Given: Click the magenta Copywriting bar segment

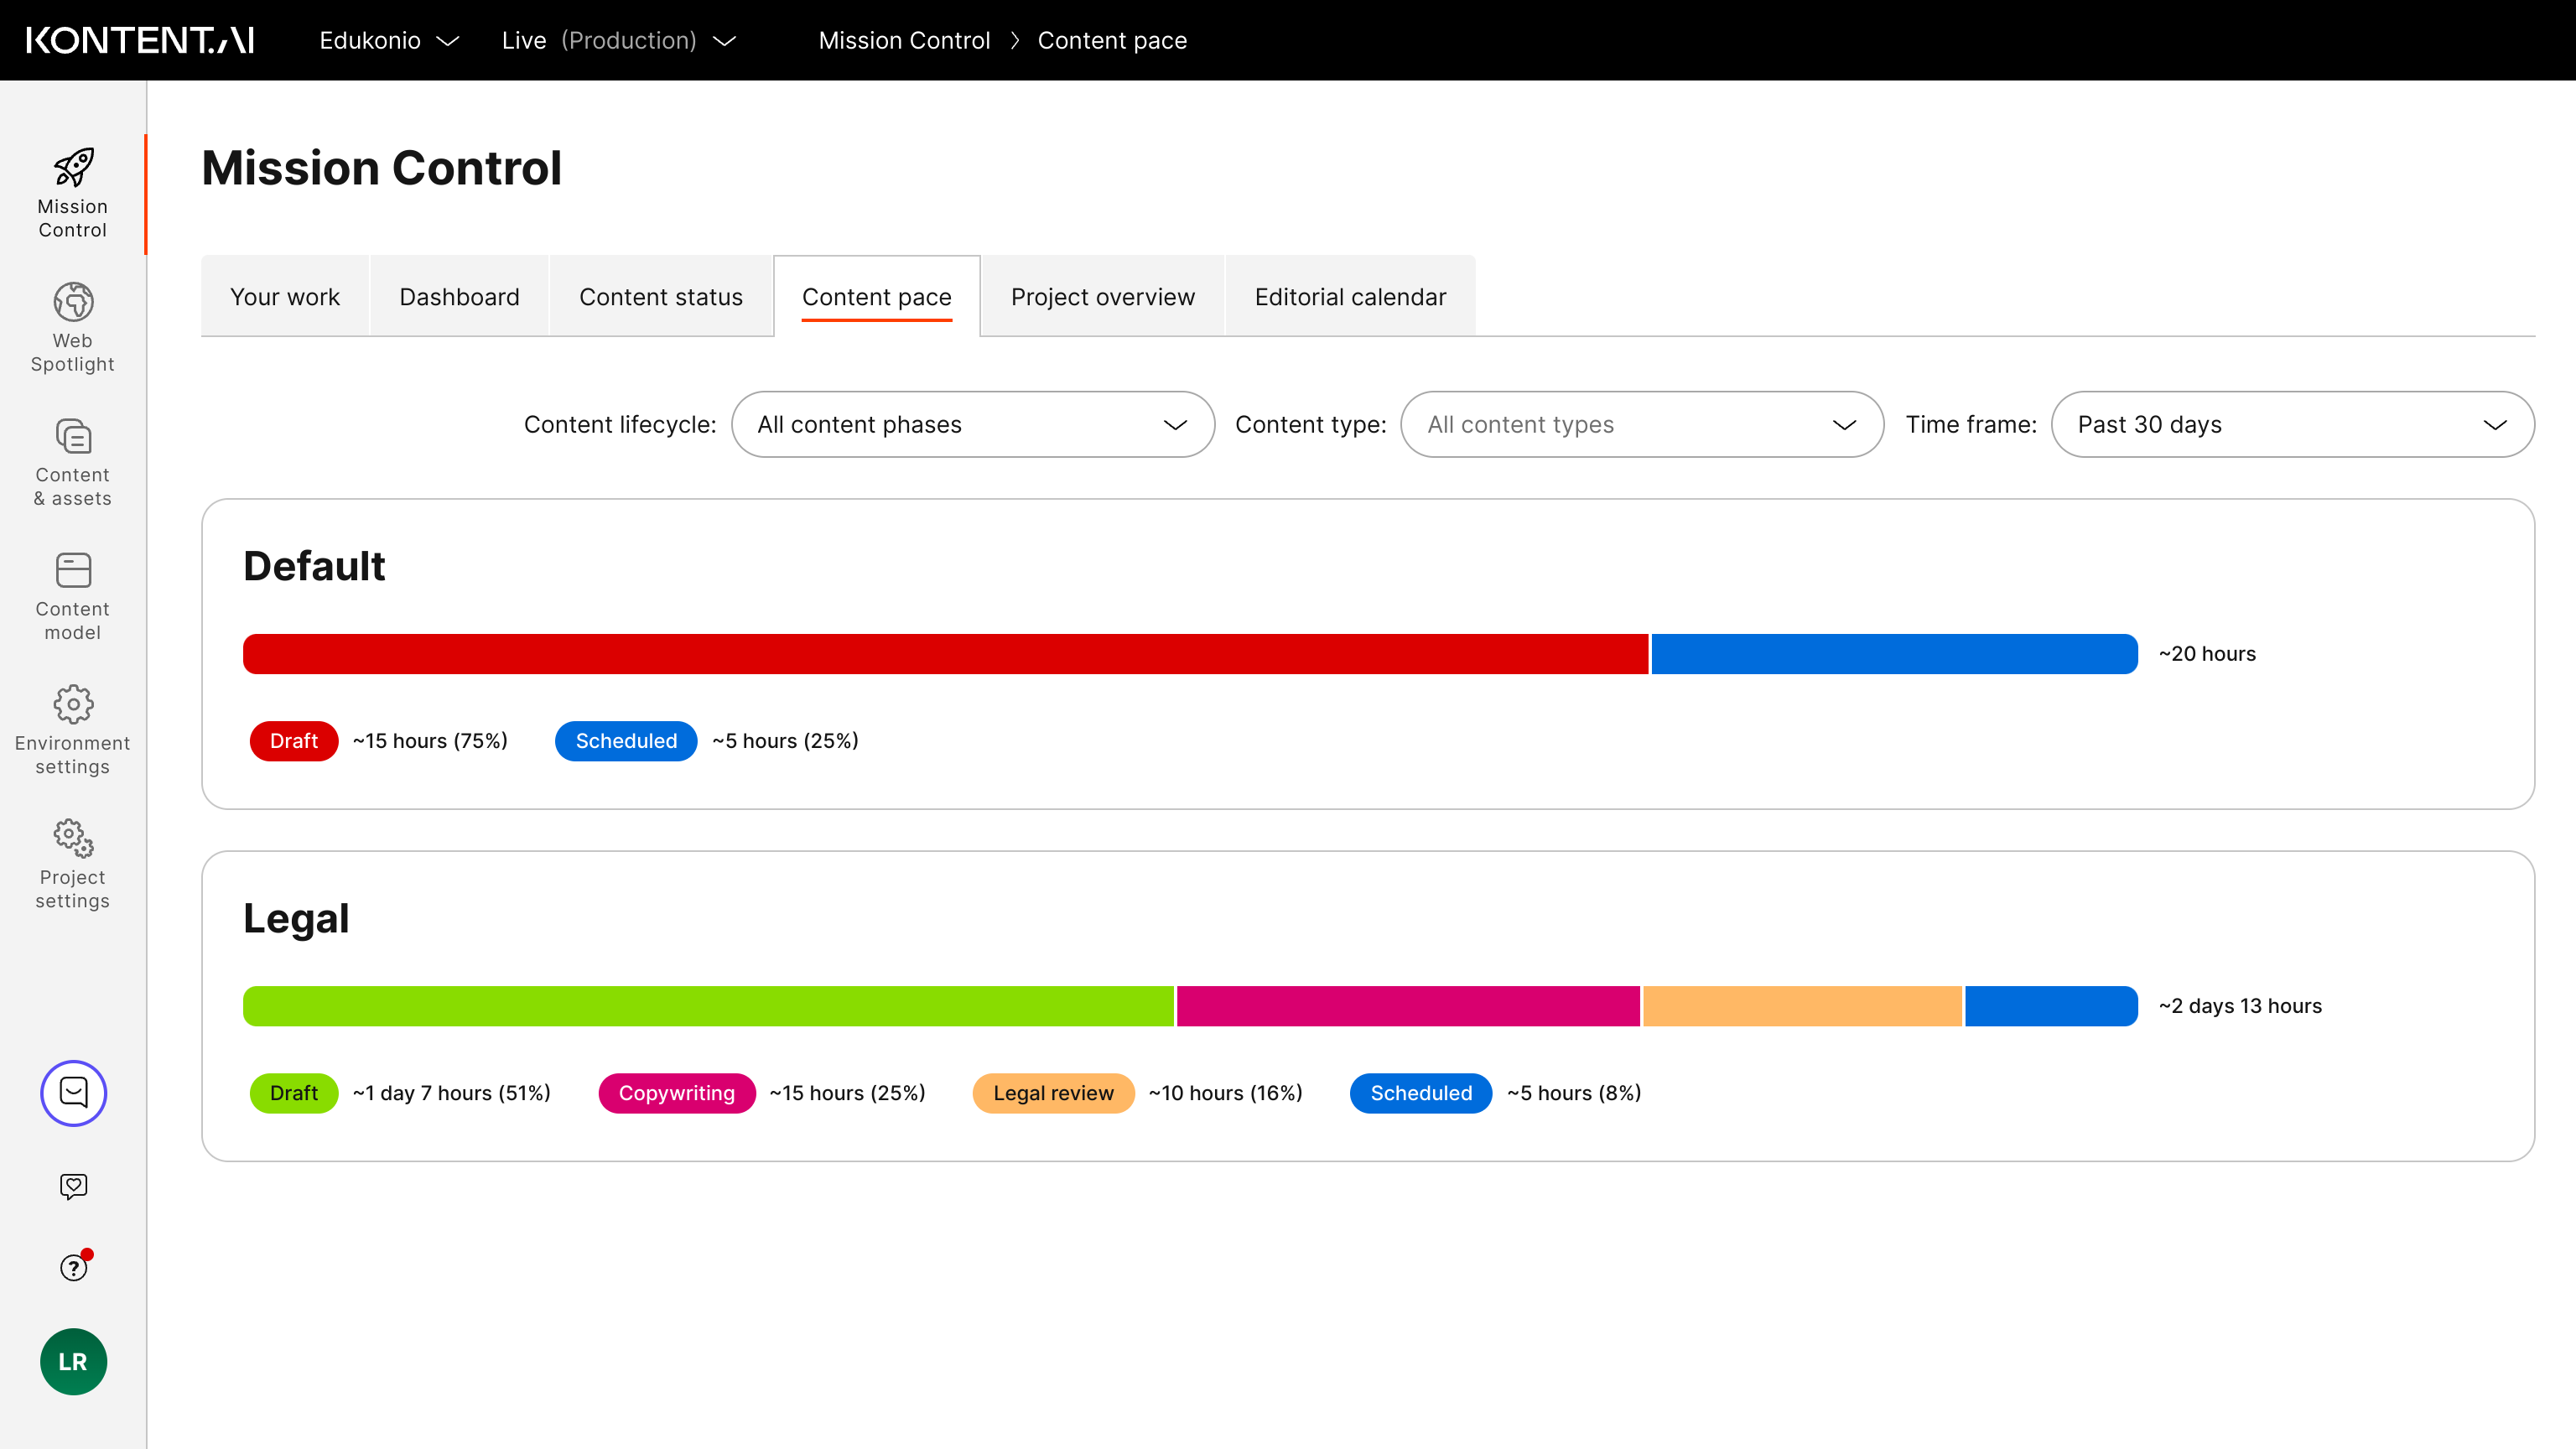Looking at the screenshot, I should [1407, 1006].
